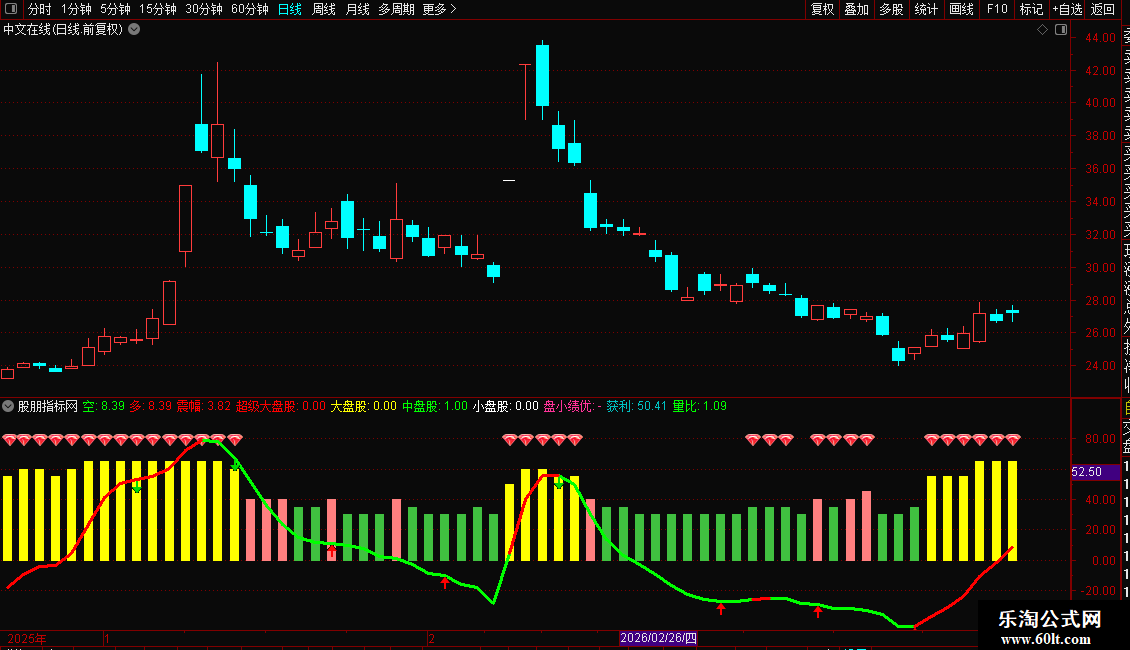Screen dimensions: 1130x650
Task: Click the 叠加 overlay button
Action: [x=857, y=9]
